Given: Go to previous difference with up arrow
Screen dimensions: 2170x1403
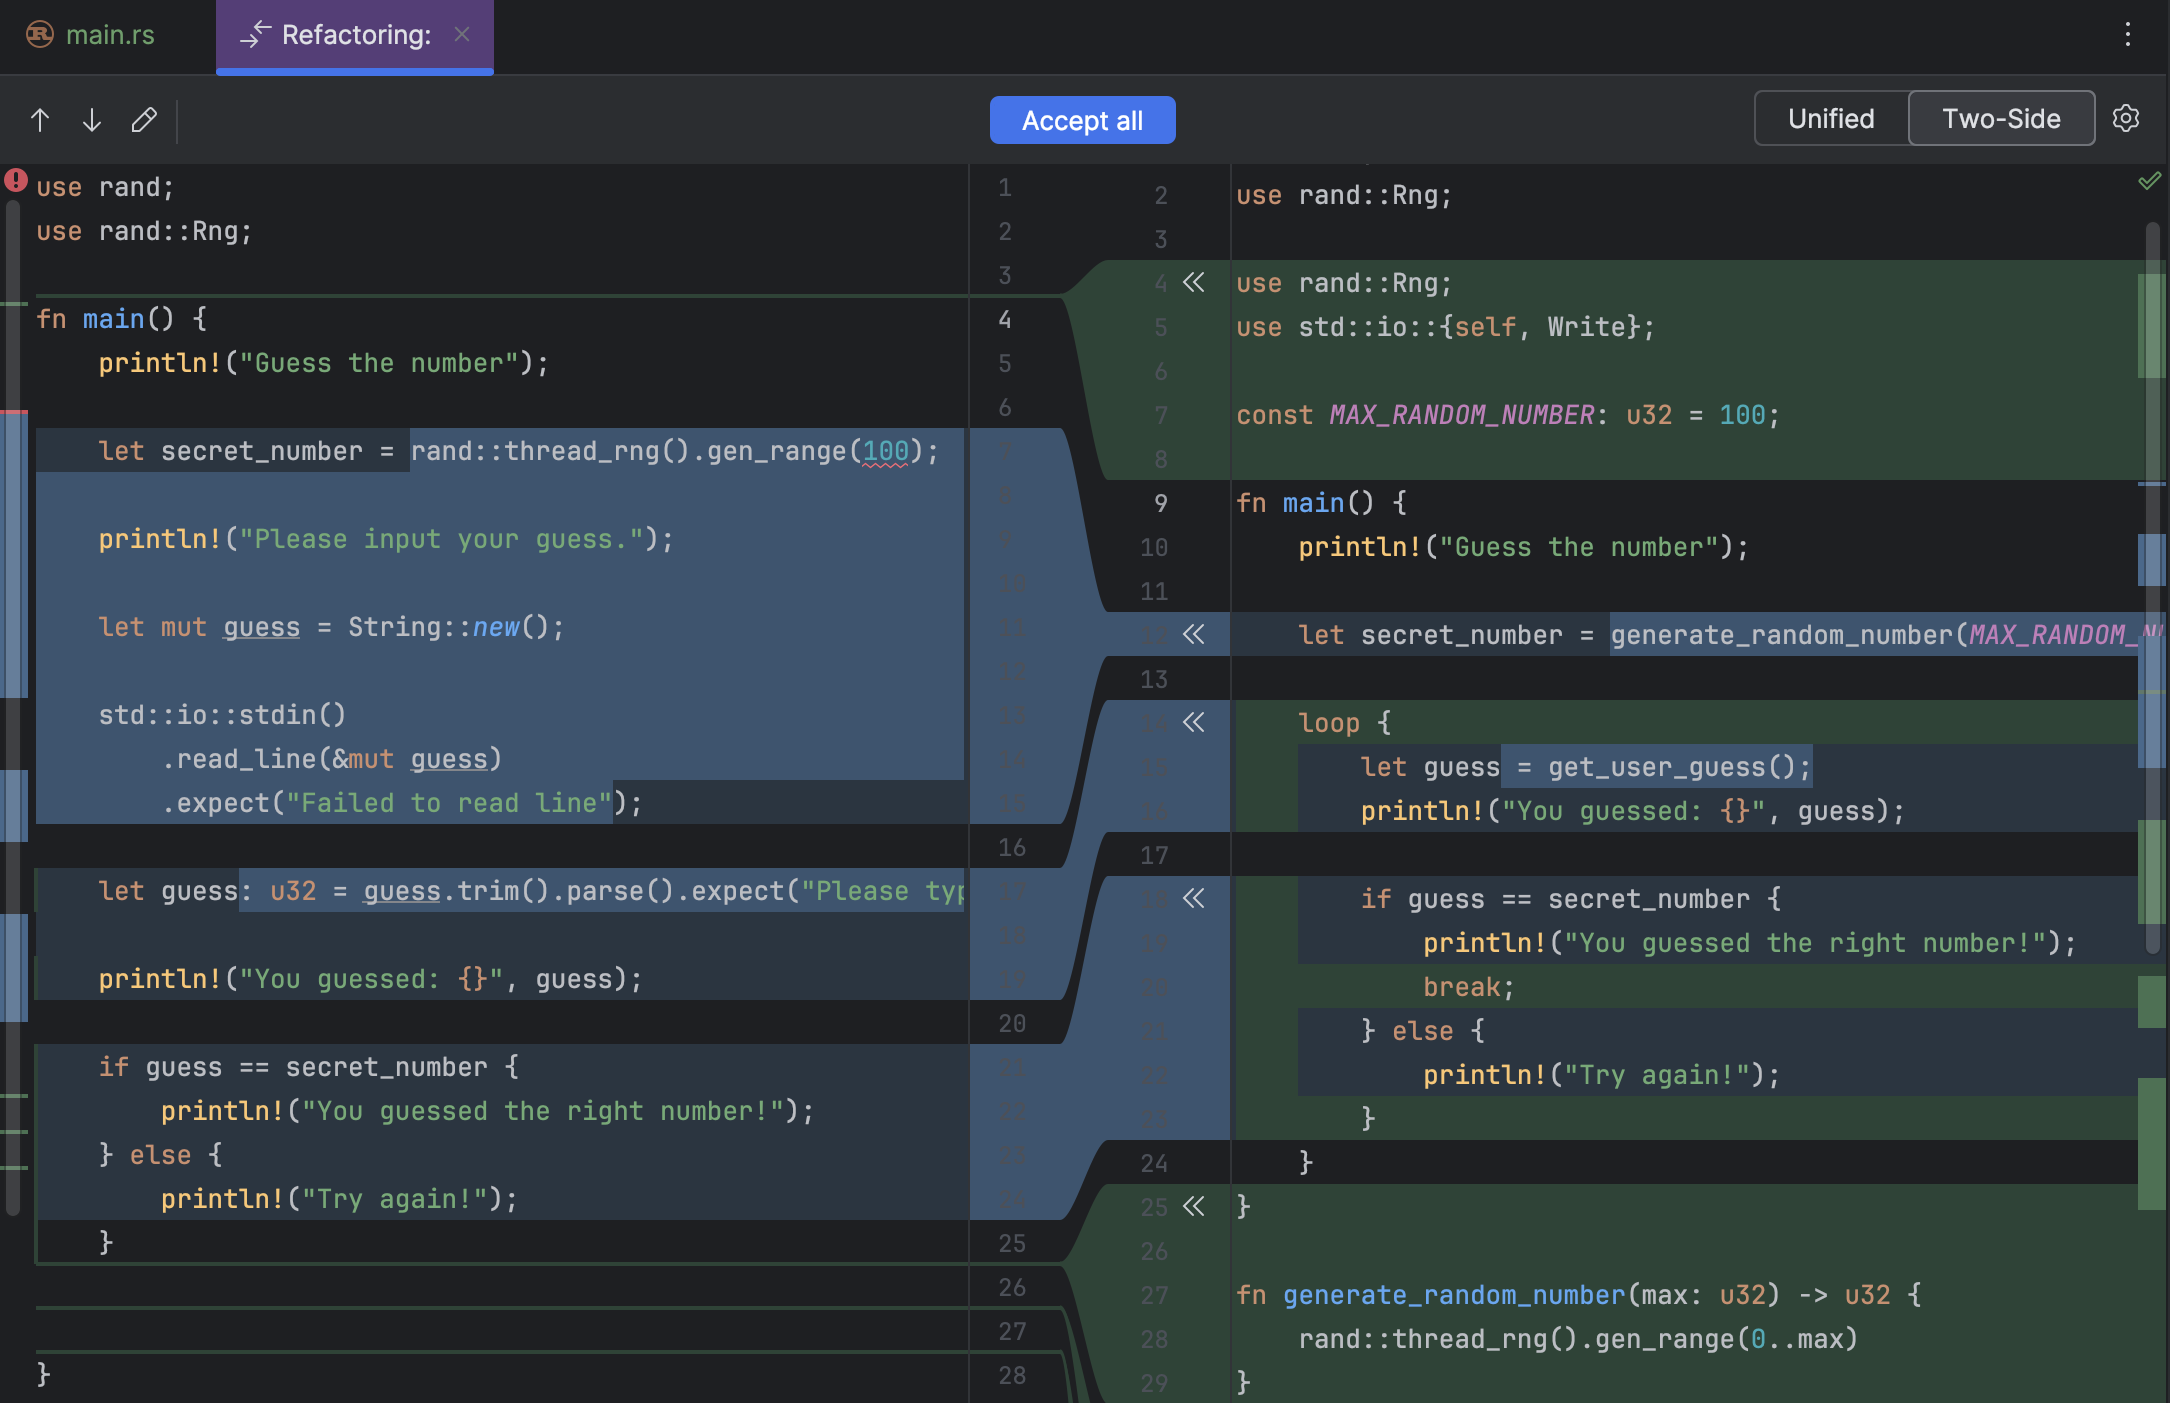Looking at the screenshot, I should pos(40,120).
